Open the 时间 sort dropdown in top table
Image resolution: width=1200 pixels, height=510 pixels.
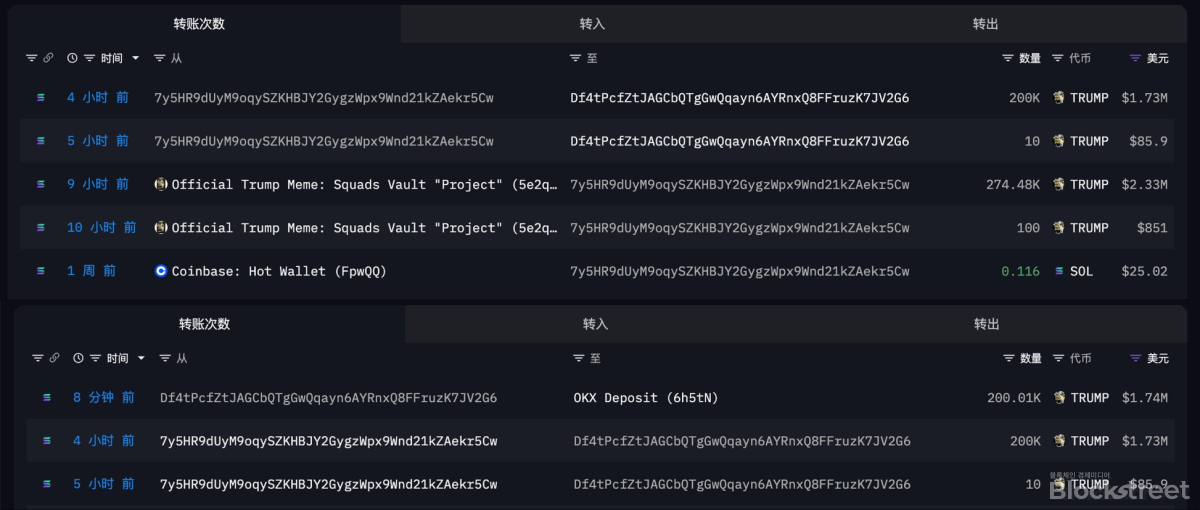[136, 59]
